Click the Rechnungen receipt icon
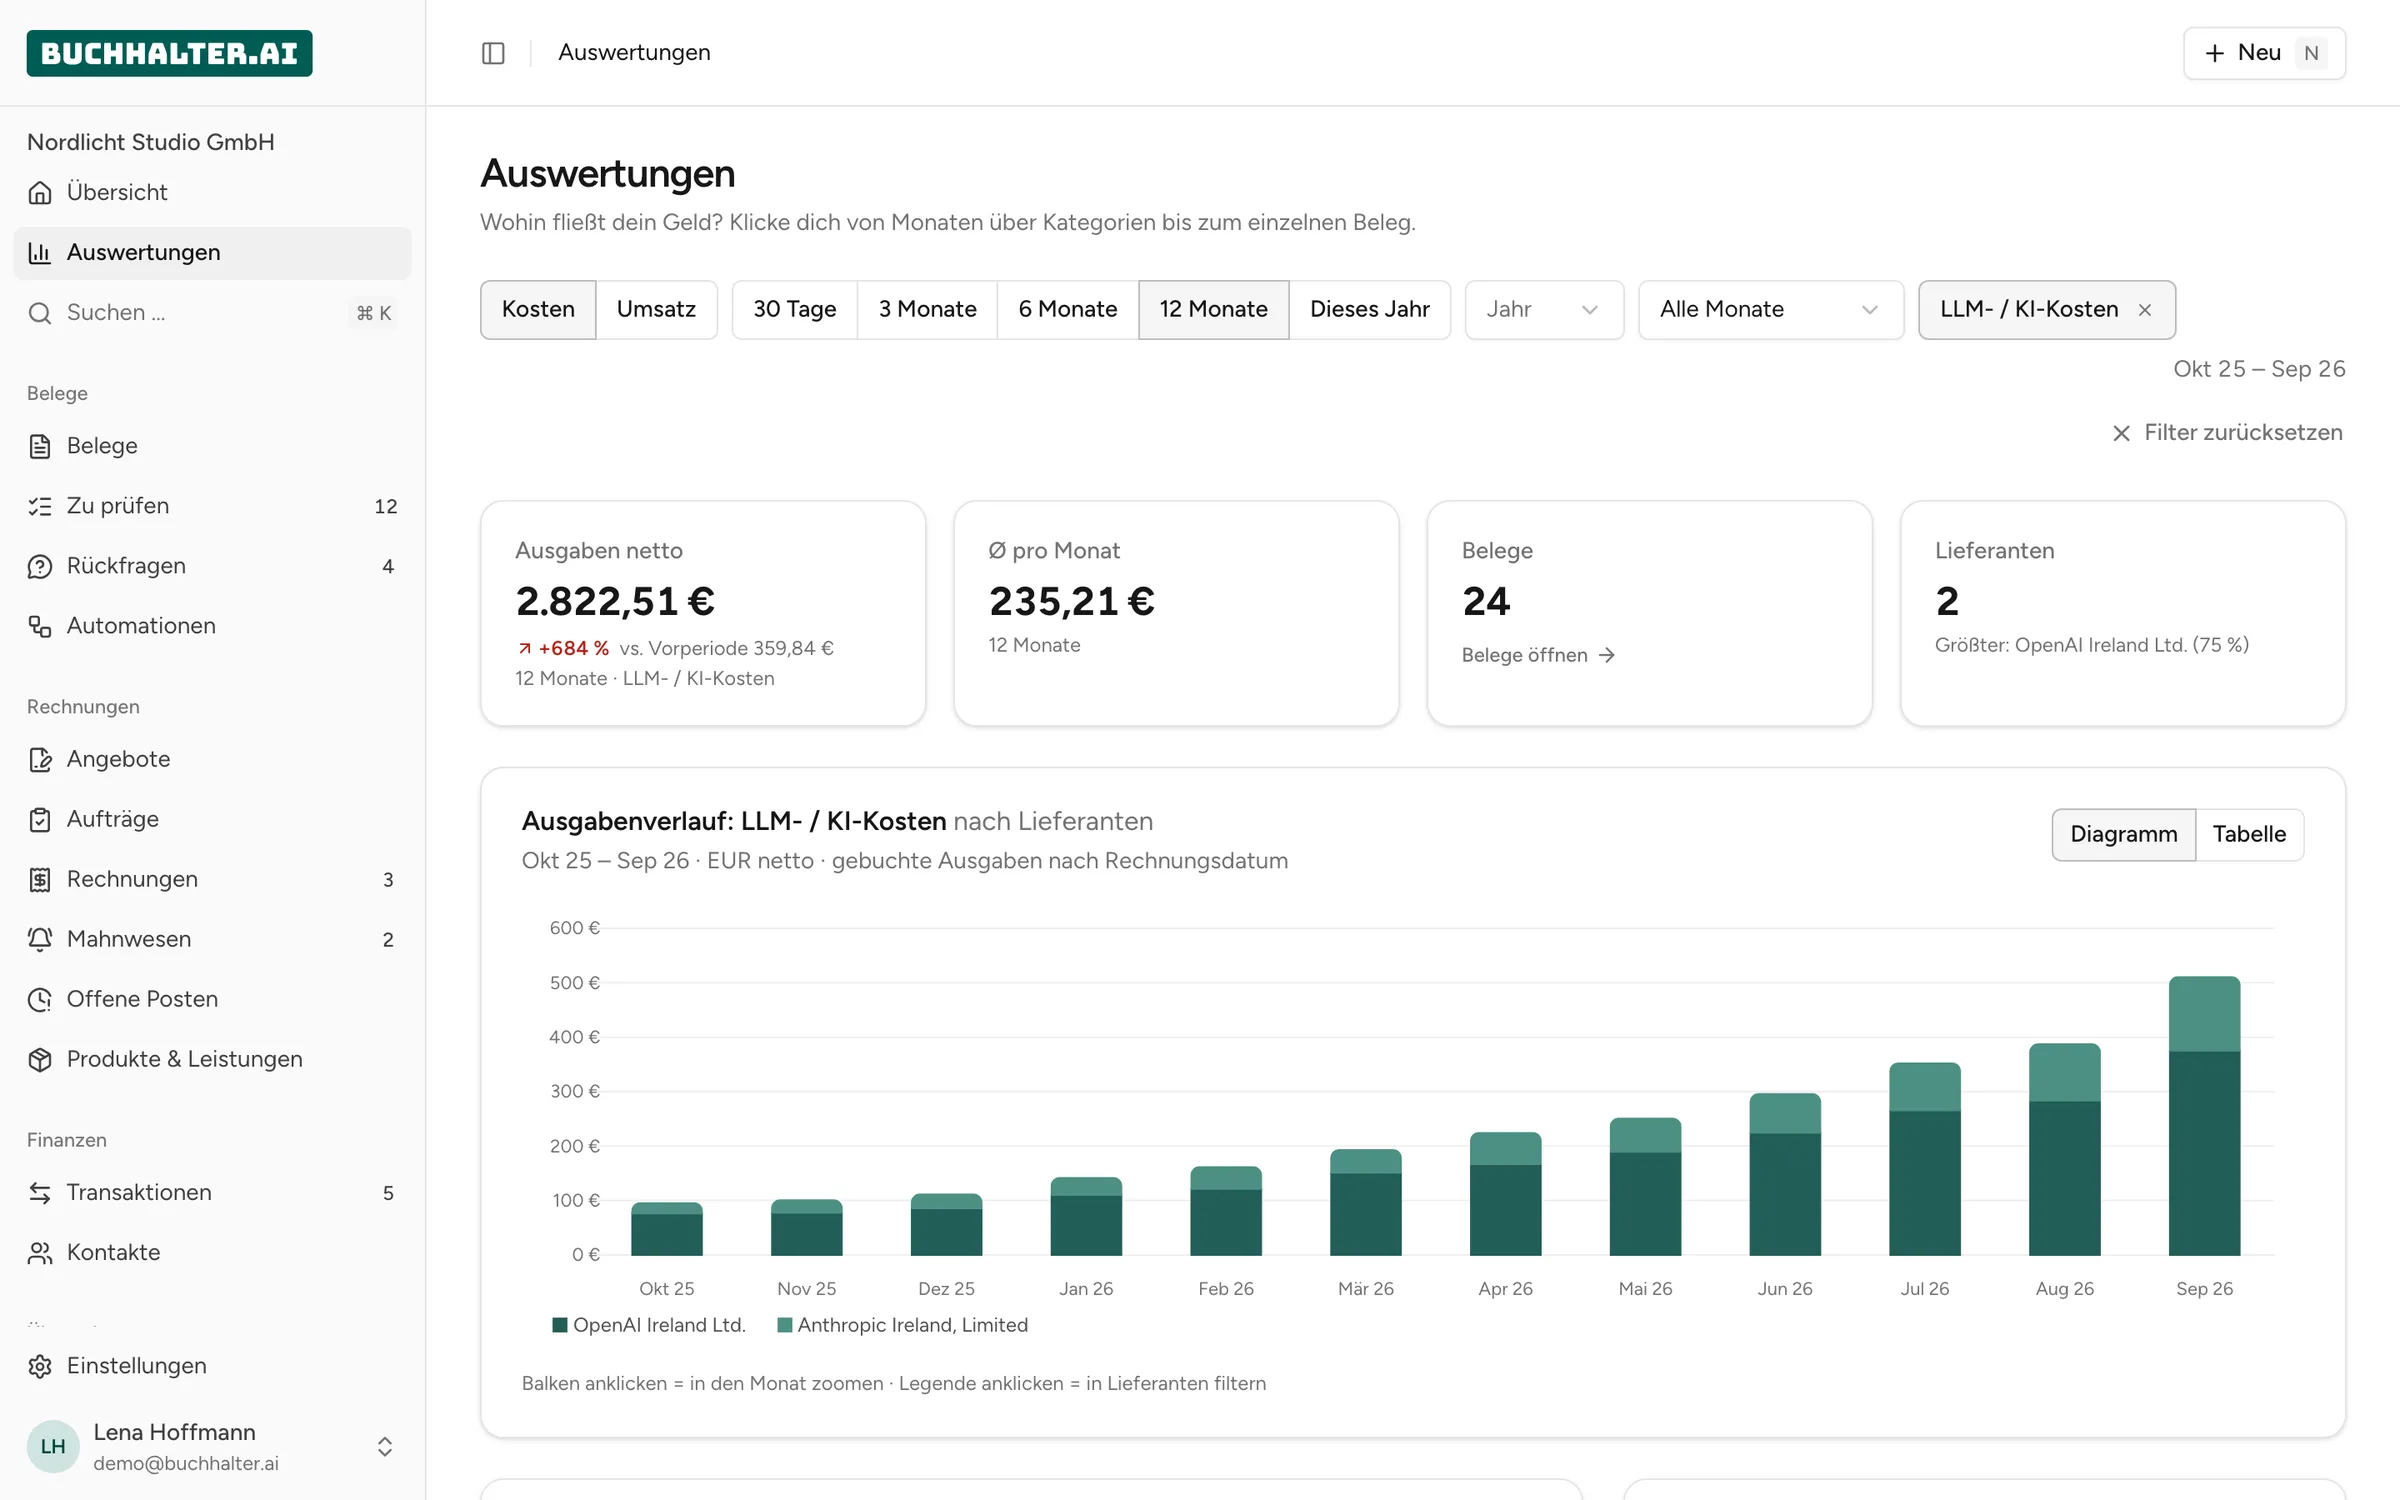 click(40, 879)
